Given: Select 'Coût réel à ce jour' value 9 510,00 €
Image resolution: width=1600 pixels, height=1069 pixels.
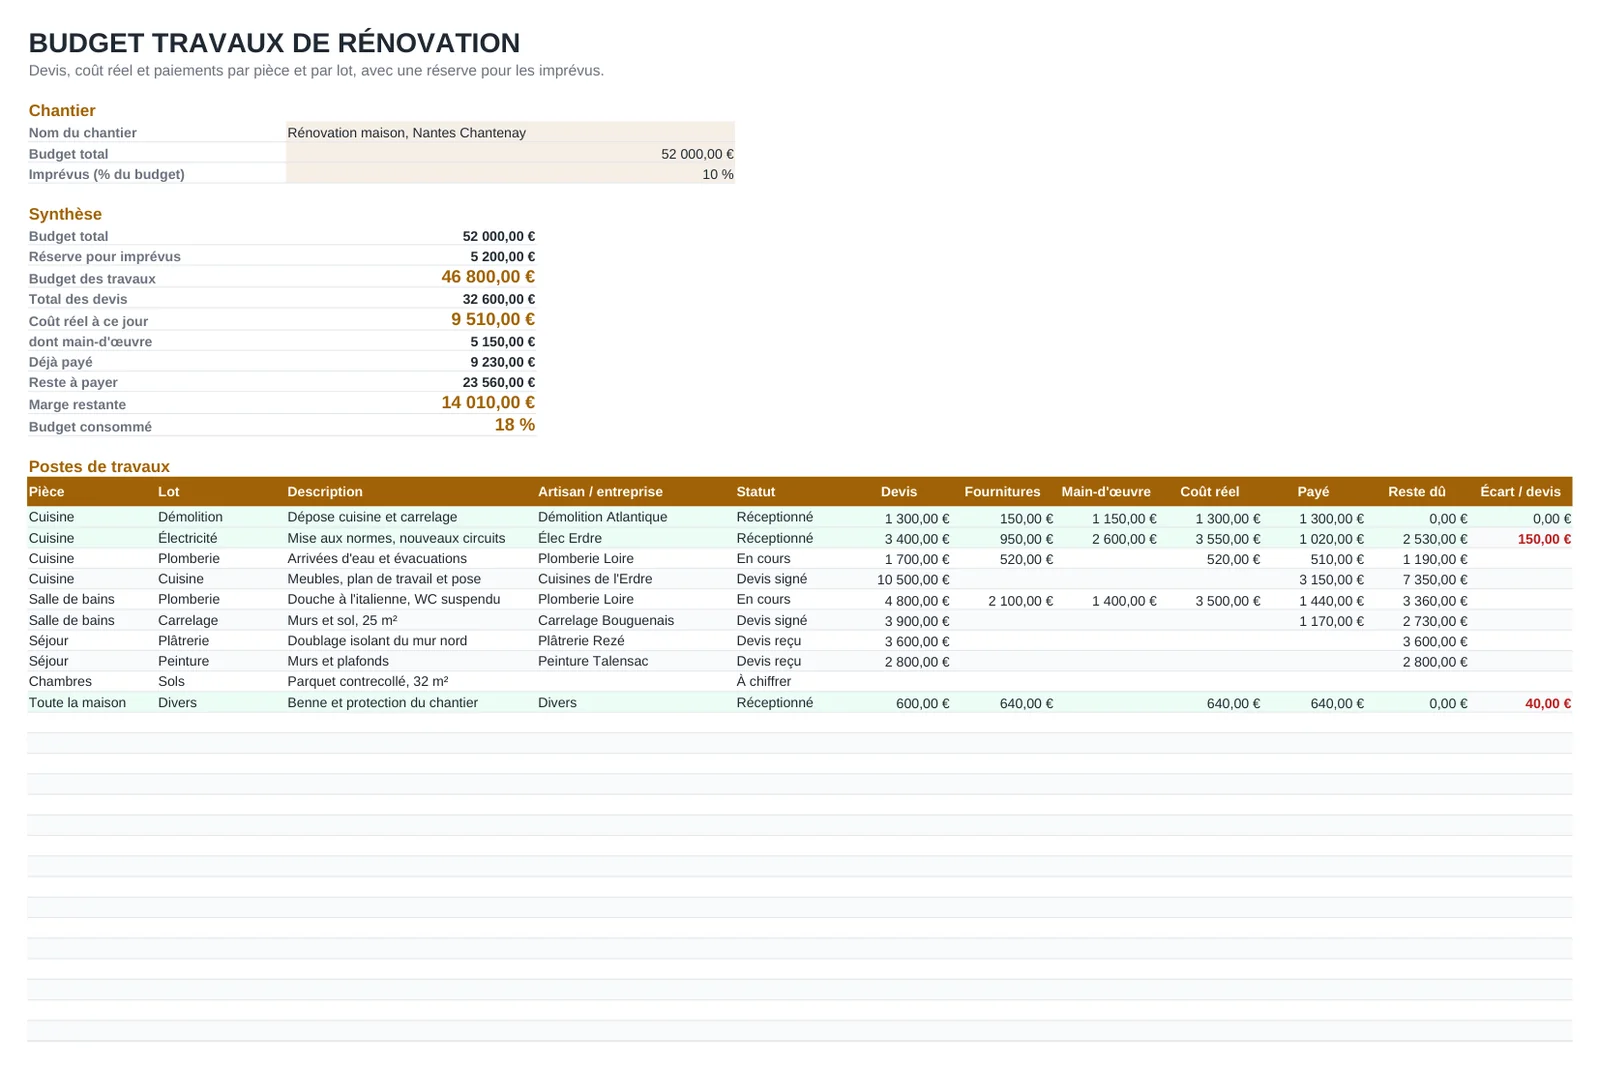Looking at the screenshot, I should coord(493,319).
